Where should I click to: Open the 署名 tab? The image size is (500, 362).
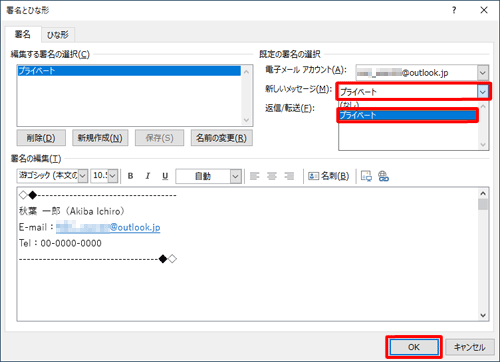[23, 34]
